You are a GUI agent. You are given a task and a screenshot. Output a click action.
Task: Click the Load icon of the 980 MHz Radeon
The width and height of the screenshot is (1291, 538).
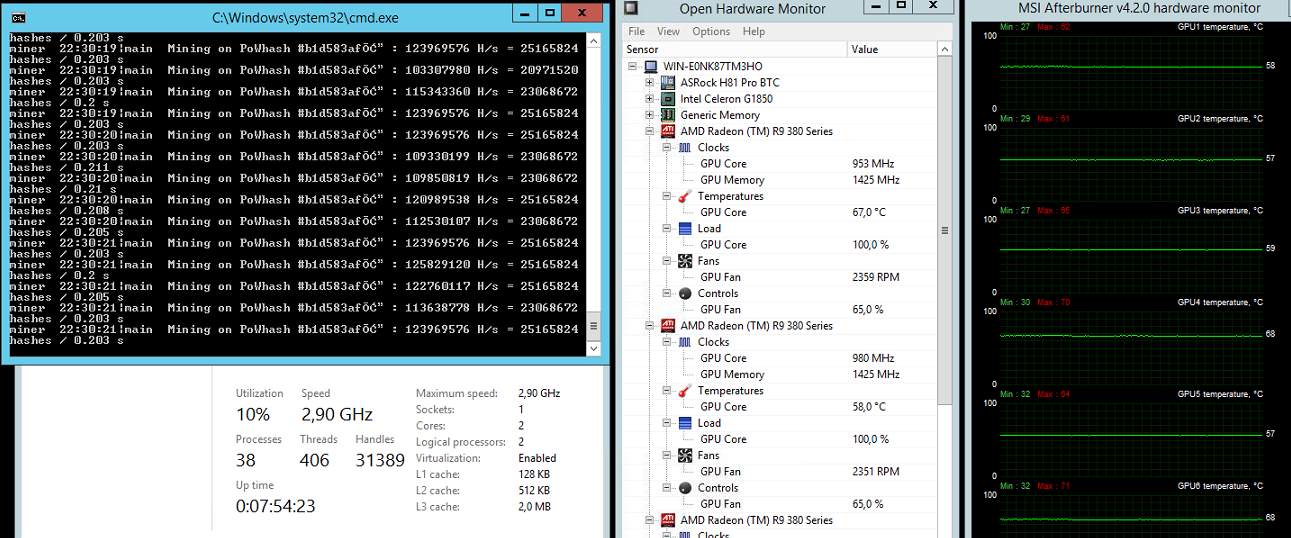[685, 423]
